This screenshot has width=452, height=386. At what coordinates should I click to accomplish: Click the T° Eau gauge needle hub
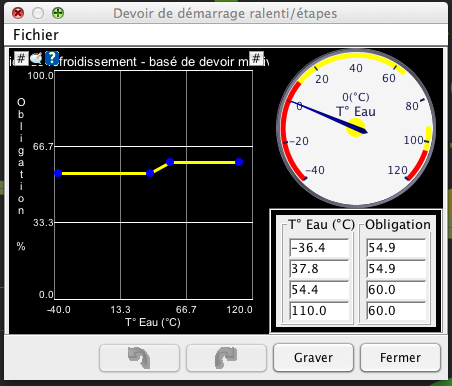(355, 127)
